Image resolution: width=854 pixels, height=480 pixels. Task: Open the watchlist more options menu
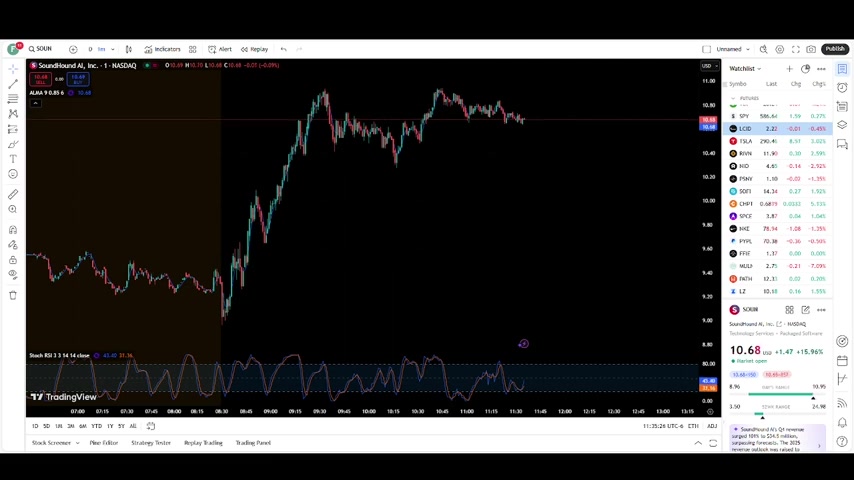click(x=821, y=69)
